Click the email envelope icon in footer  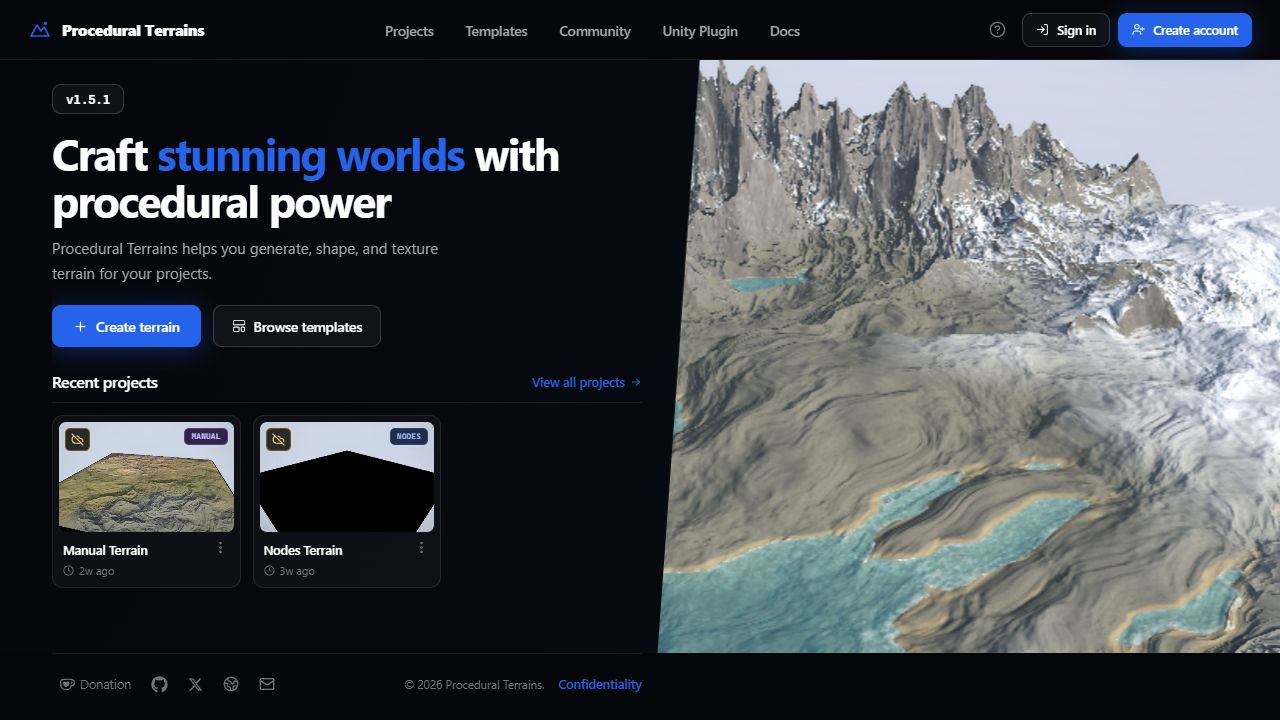267,684
